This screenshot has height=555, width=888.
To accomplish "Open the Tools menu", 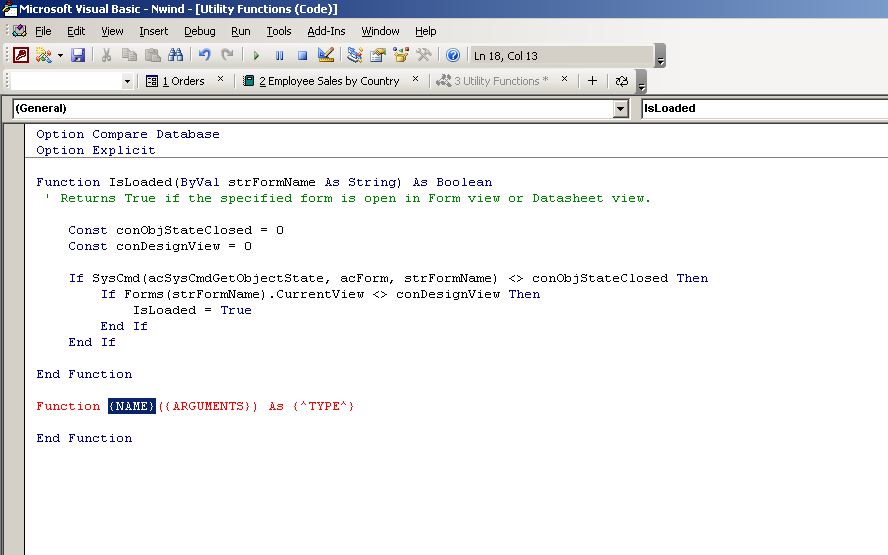I will tap(279, 31).
